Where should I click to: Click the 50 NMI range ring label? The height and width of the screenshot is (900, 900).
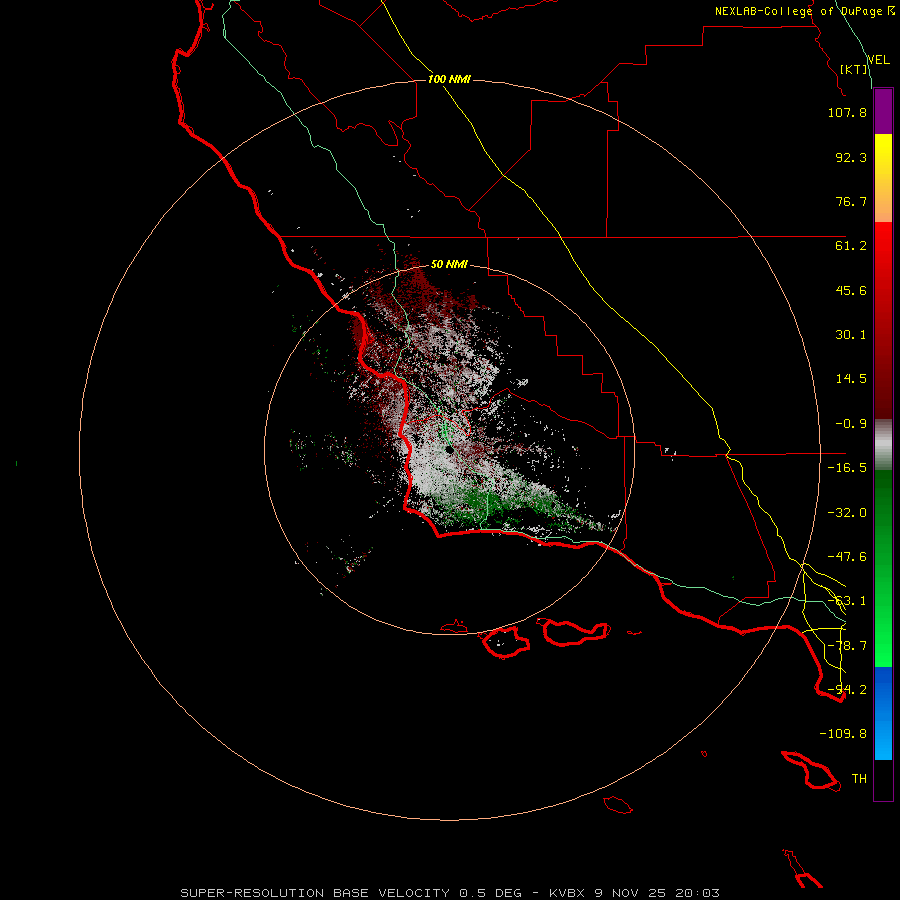point(449,264)
